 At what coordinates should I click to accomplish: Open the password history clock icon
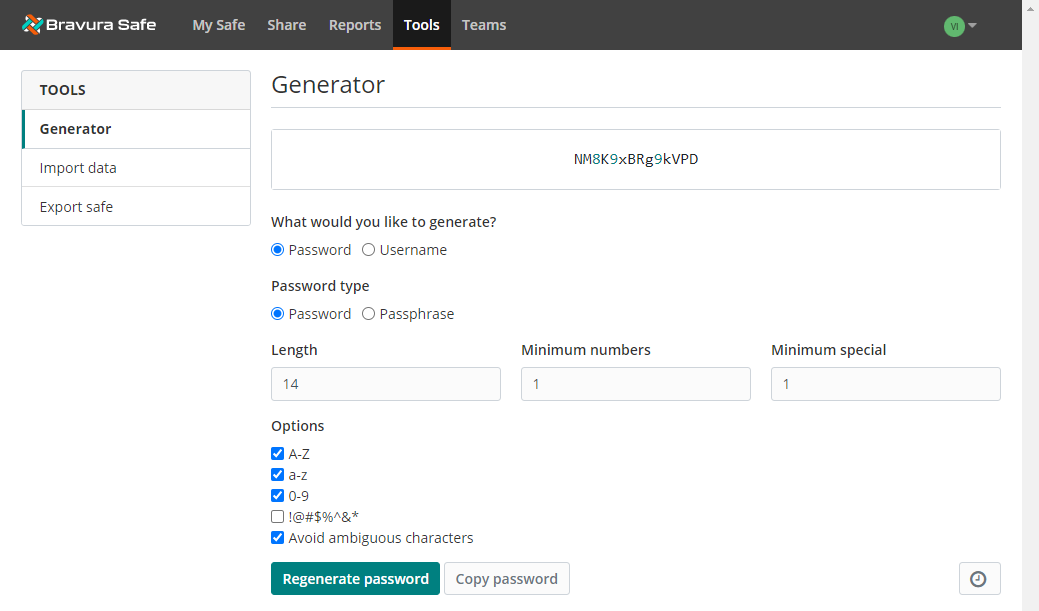click(x=979, y=578)
